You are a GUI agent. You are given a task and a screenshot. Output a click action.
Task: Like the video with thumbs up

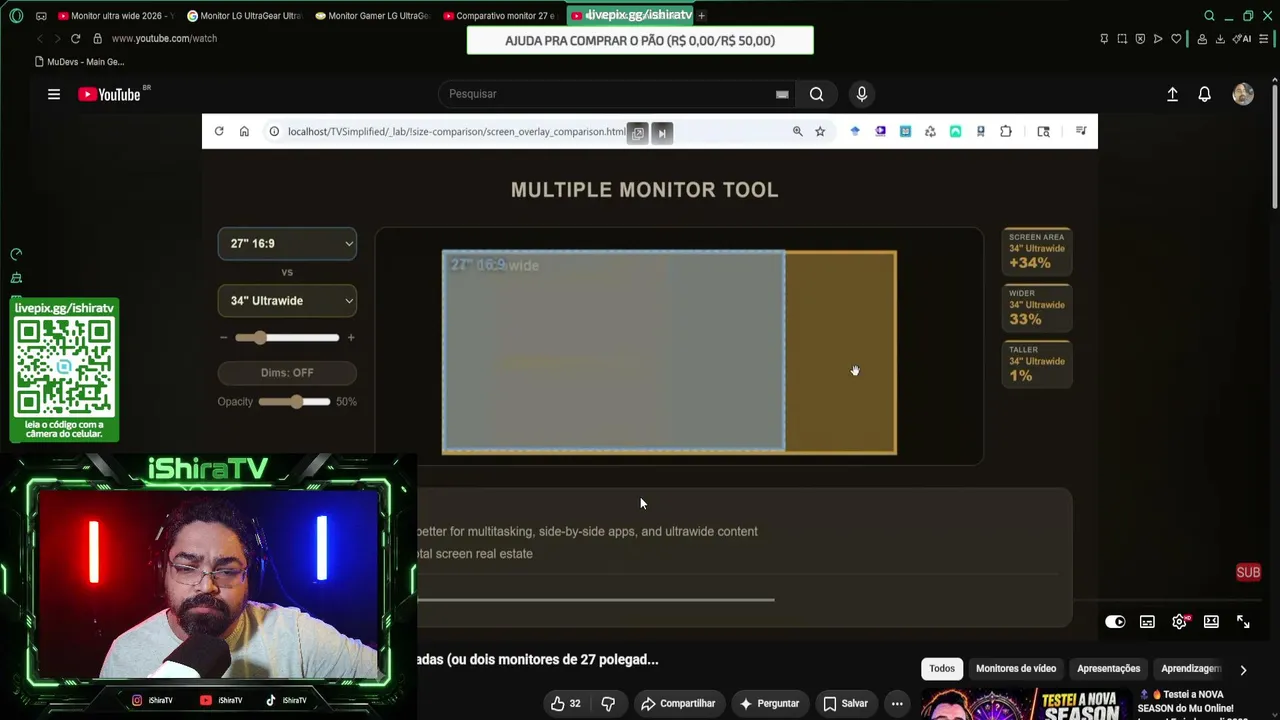[566, 704]
